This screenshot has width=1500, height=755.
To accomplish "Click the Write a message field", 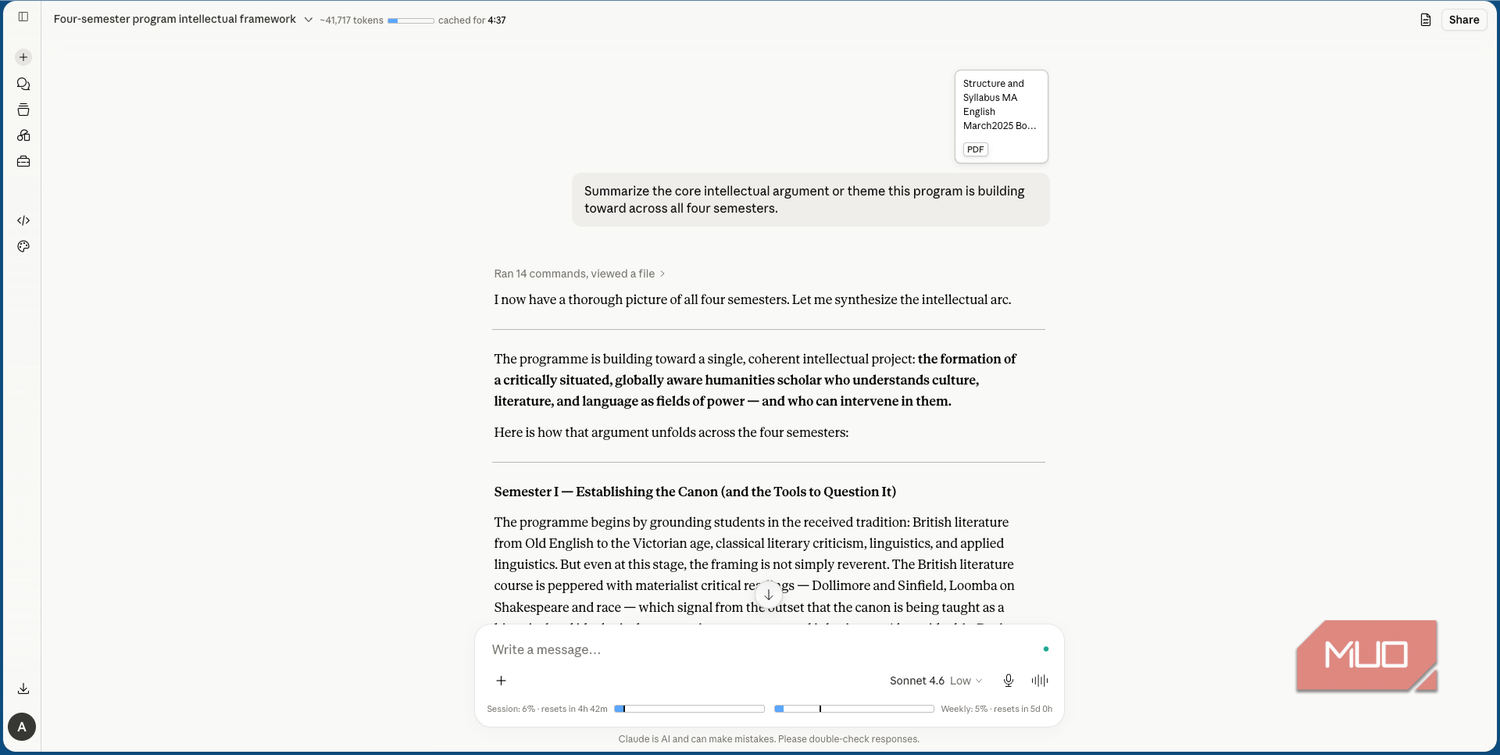I will (x=760, y=650).
